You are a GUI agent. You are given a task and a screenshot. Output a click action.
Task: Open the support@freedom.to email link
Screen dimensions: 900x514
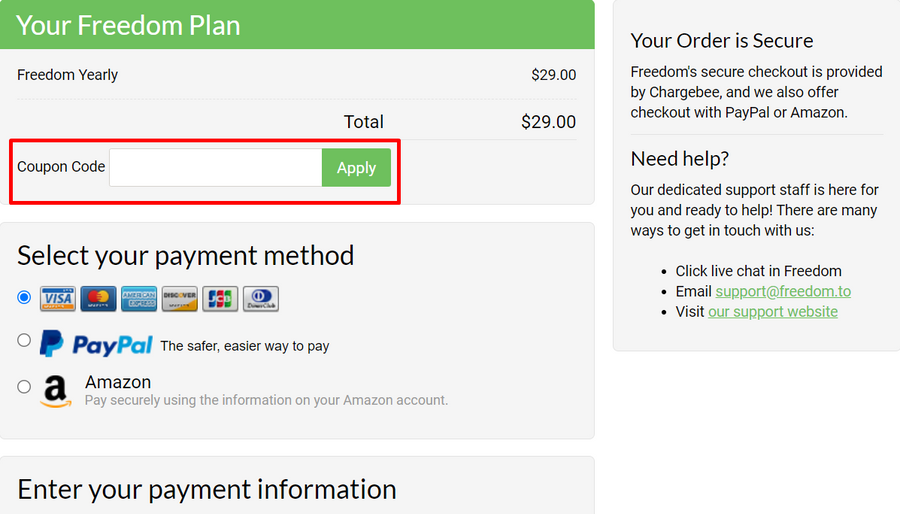783,291
